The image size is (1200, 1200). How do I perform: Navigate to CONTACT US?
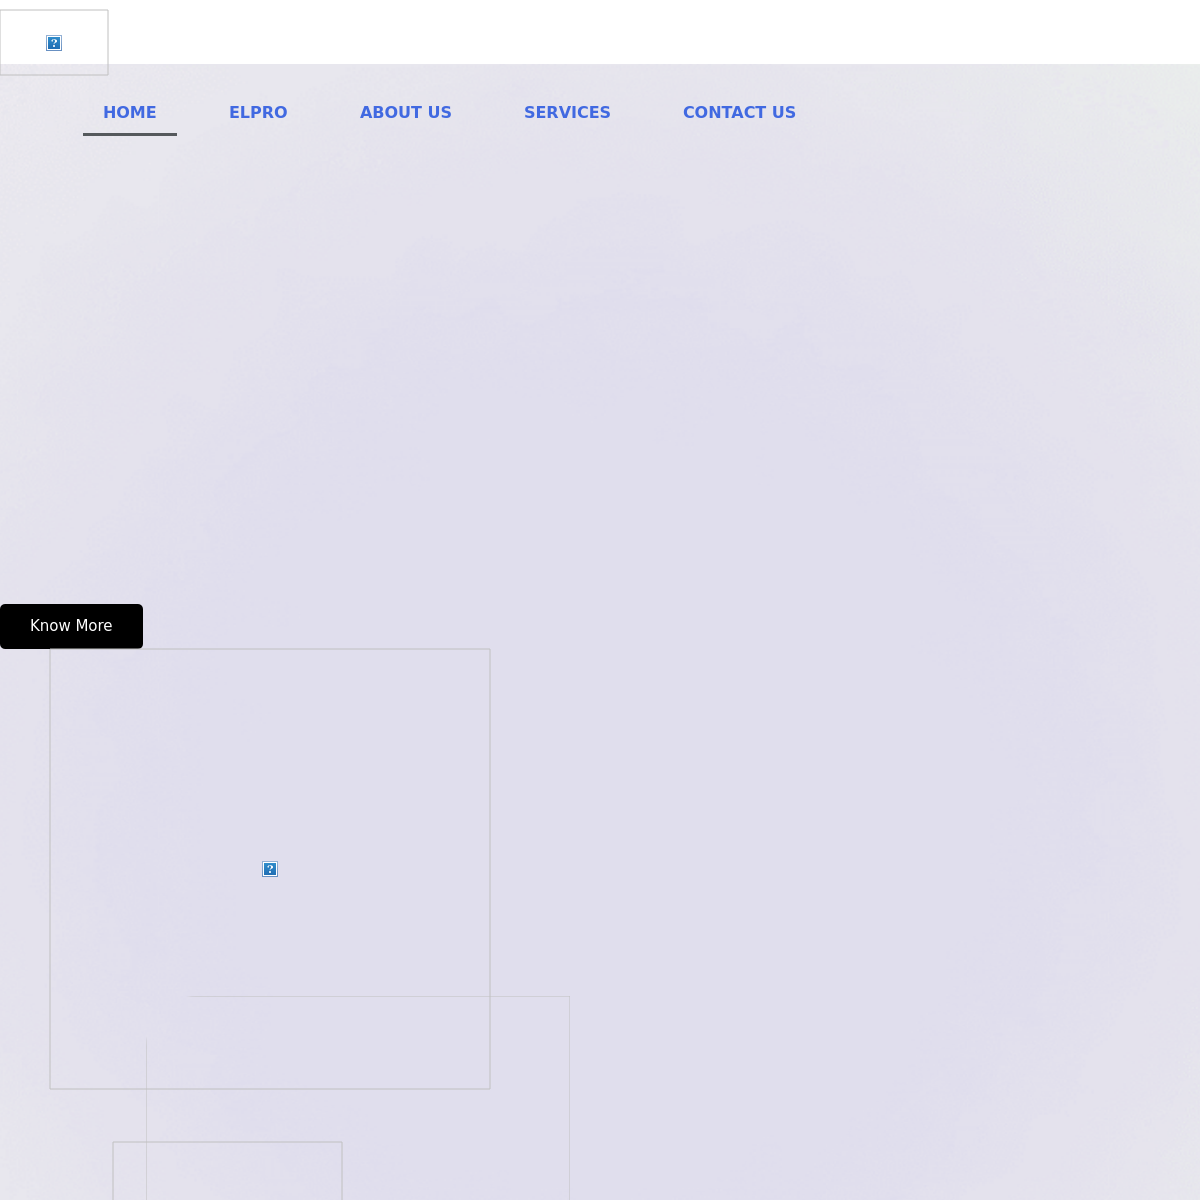click(x=739, y=113)
